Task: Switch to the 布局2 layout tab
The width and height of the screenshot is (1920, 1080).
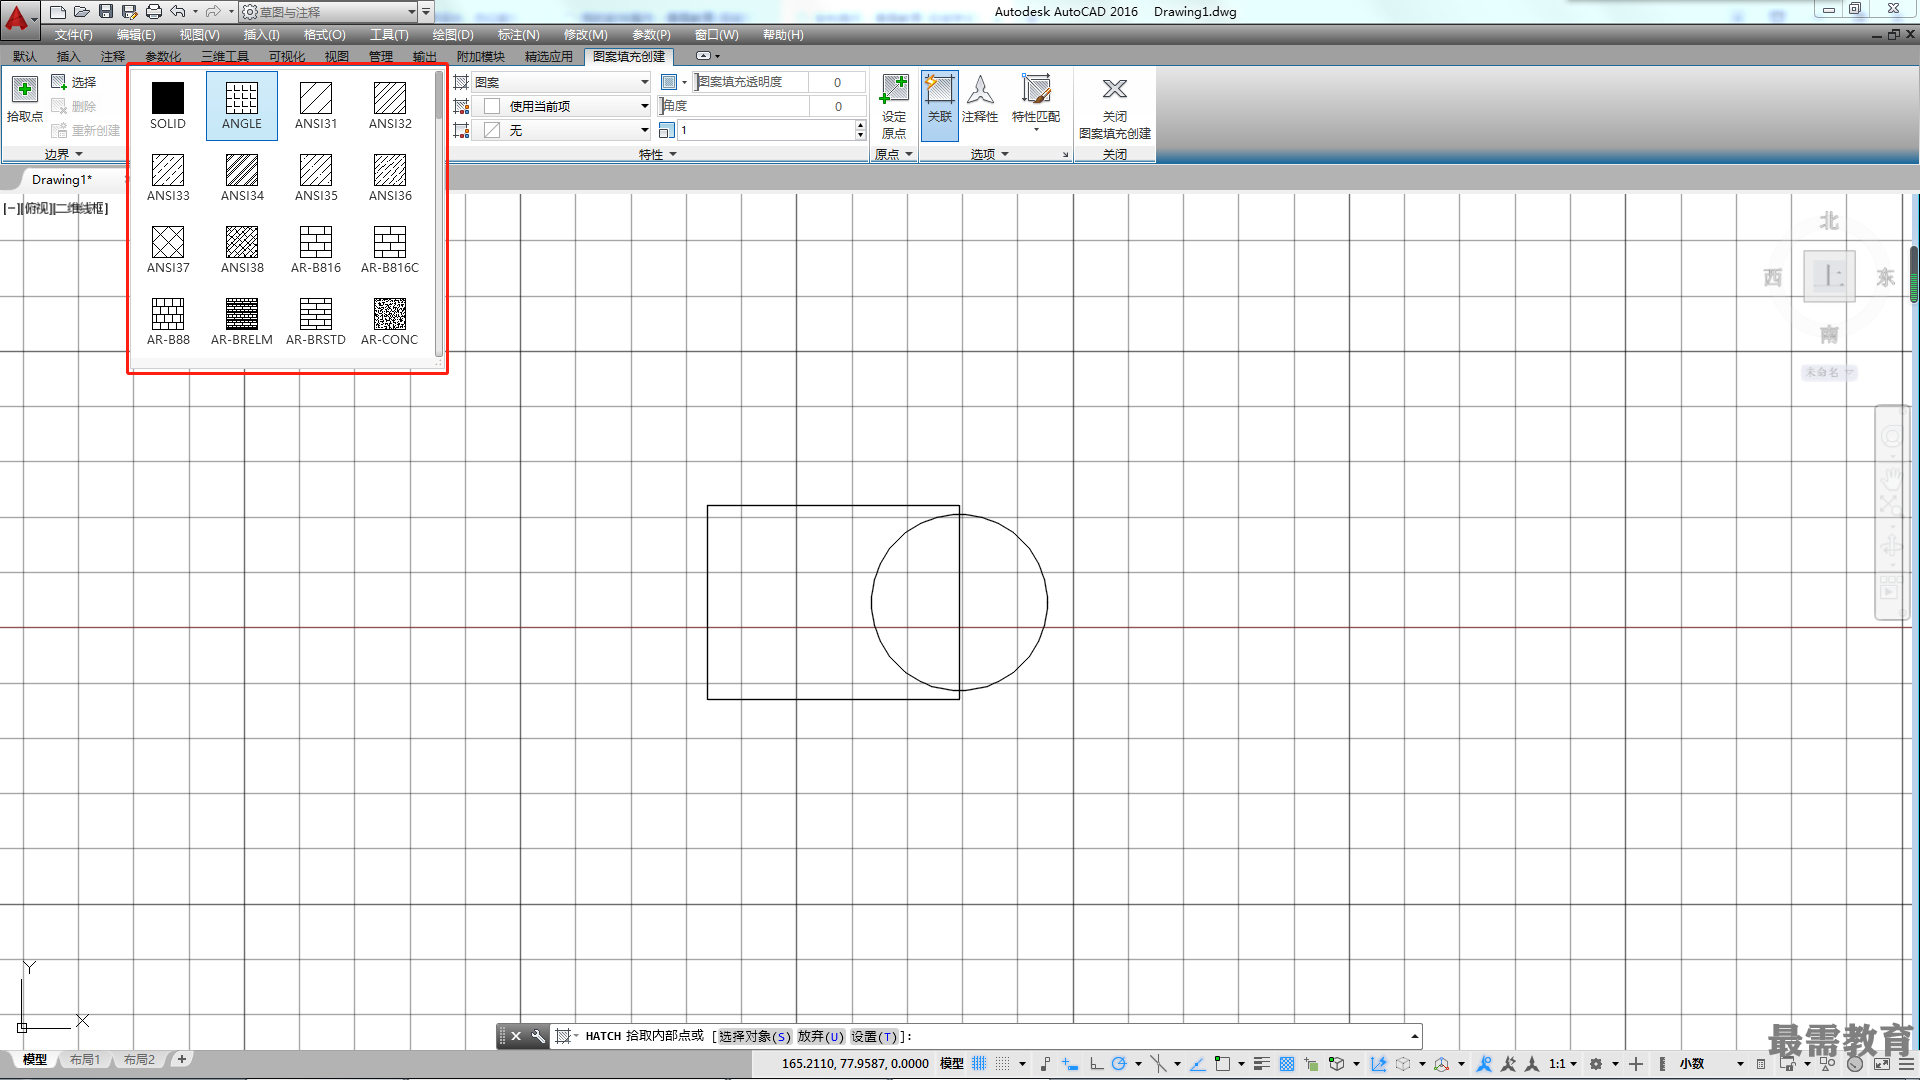Action: tap(139, 1060)
